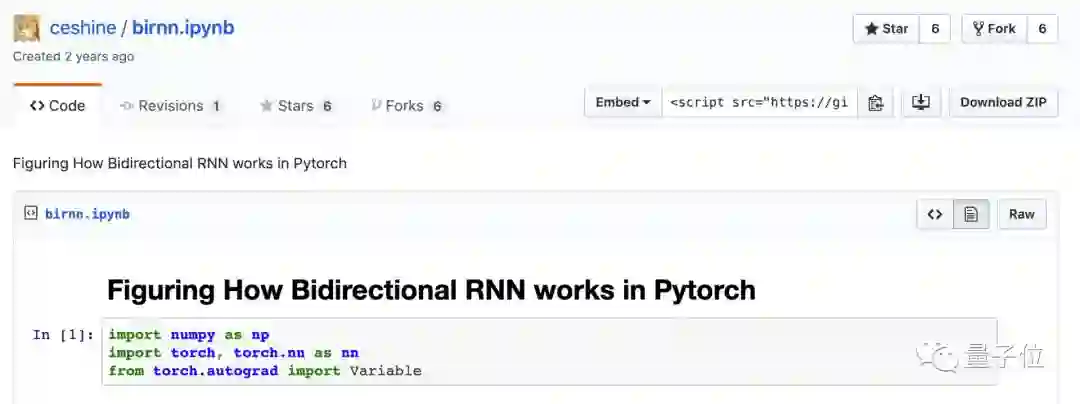Open ceshine profile link
Screen dimensions: 1080x404
(x=83, y=28)
